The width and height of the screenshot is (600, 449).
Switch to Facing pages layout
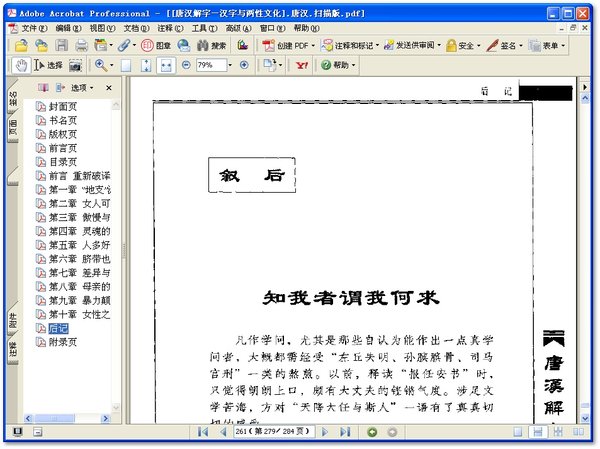point(578,432)
